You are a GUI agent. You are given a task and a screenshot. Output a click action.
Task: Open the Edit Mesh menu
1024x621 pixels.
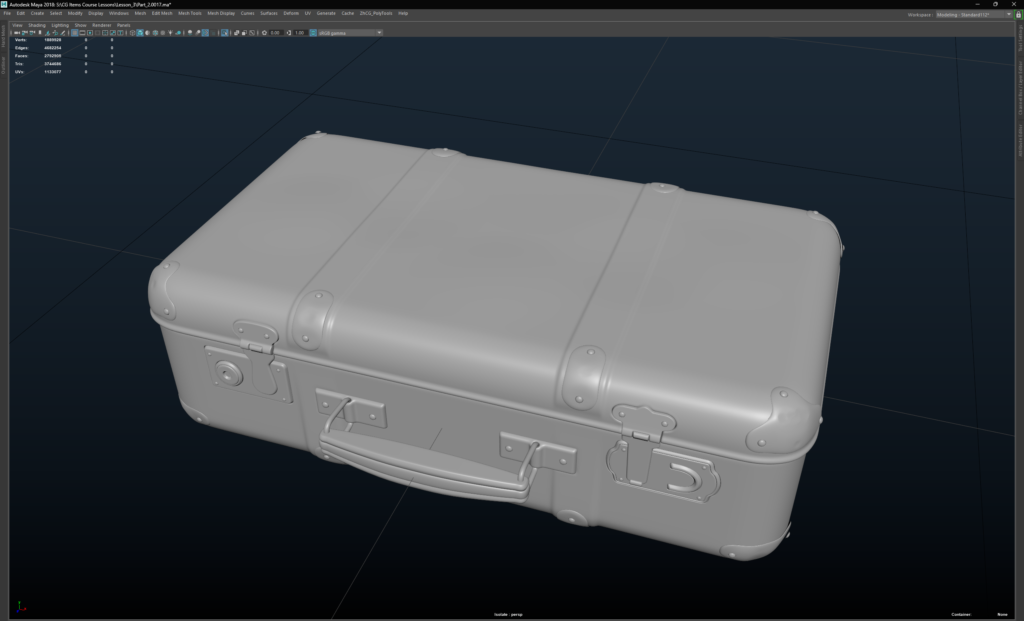(x=162, y=13)
